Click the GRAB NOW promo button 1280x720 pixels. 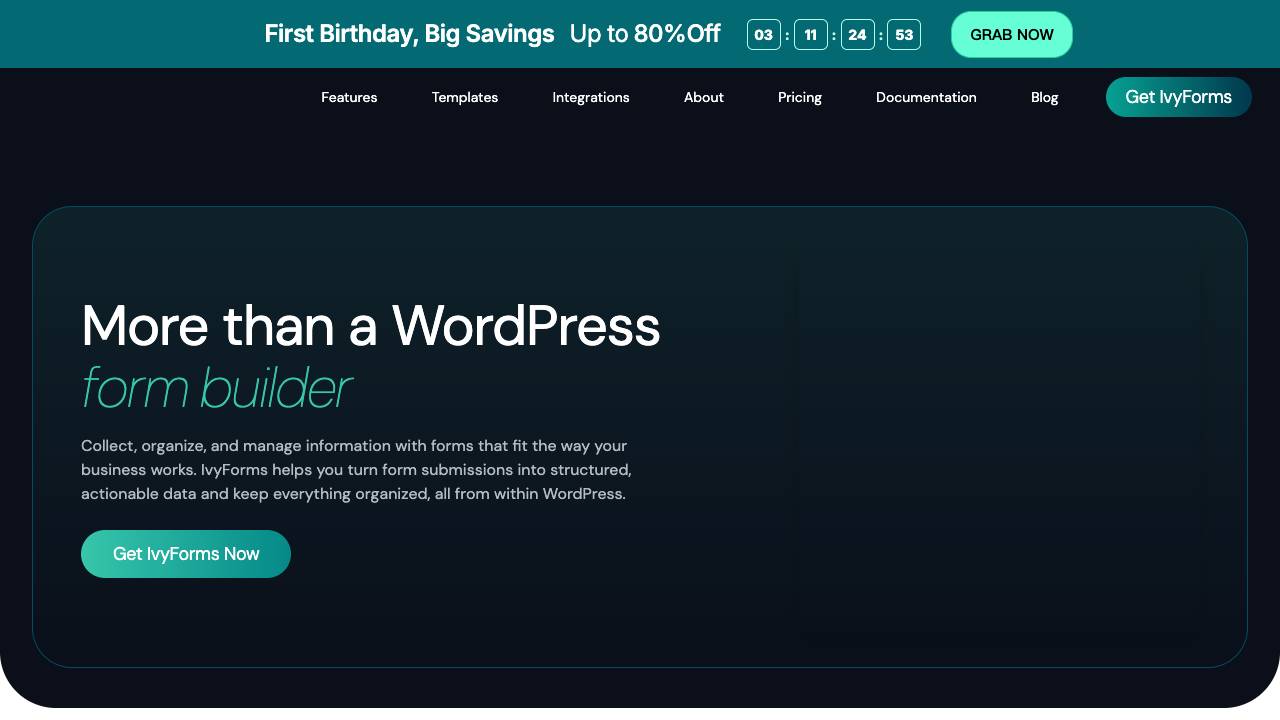click(1011, 35)
